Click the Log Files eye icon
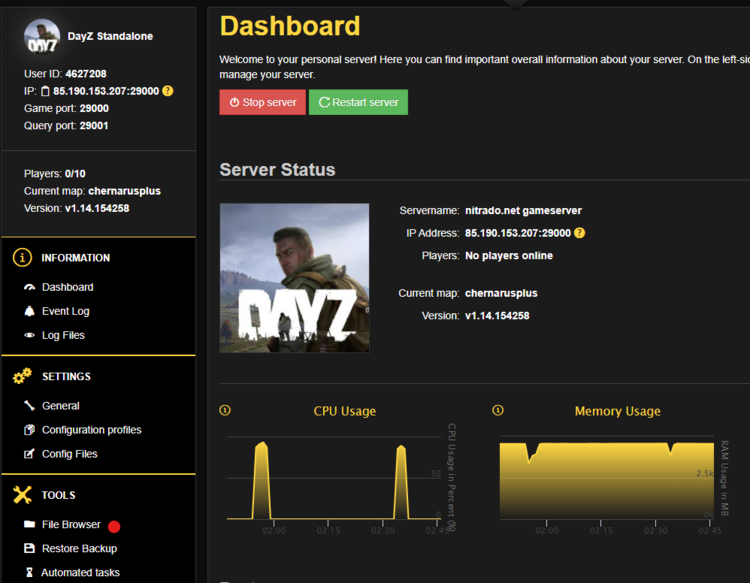This screenshot has height=583, width=750. 30,335
